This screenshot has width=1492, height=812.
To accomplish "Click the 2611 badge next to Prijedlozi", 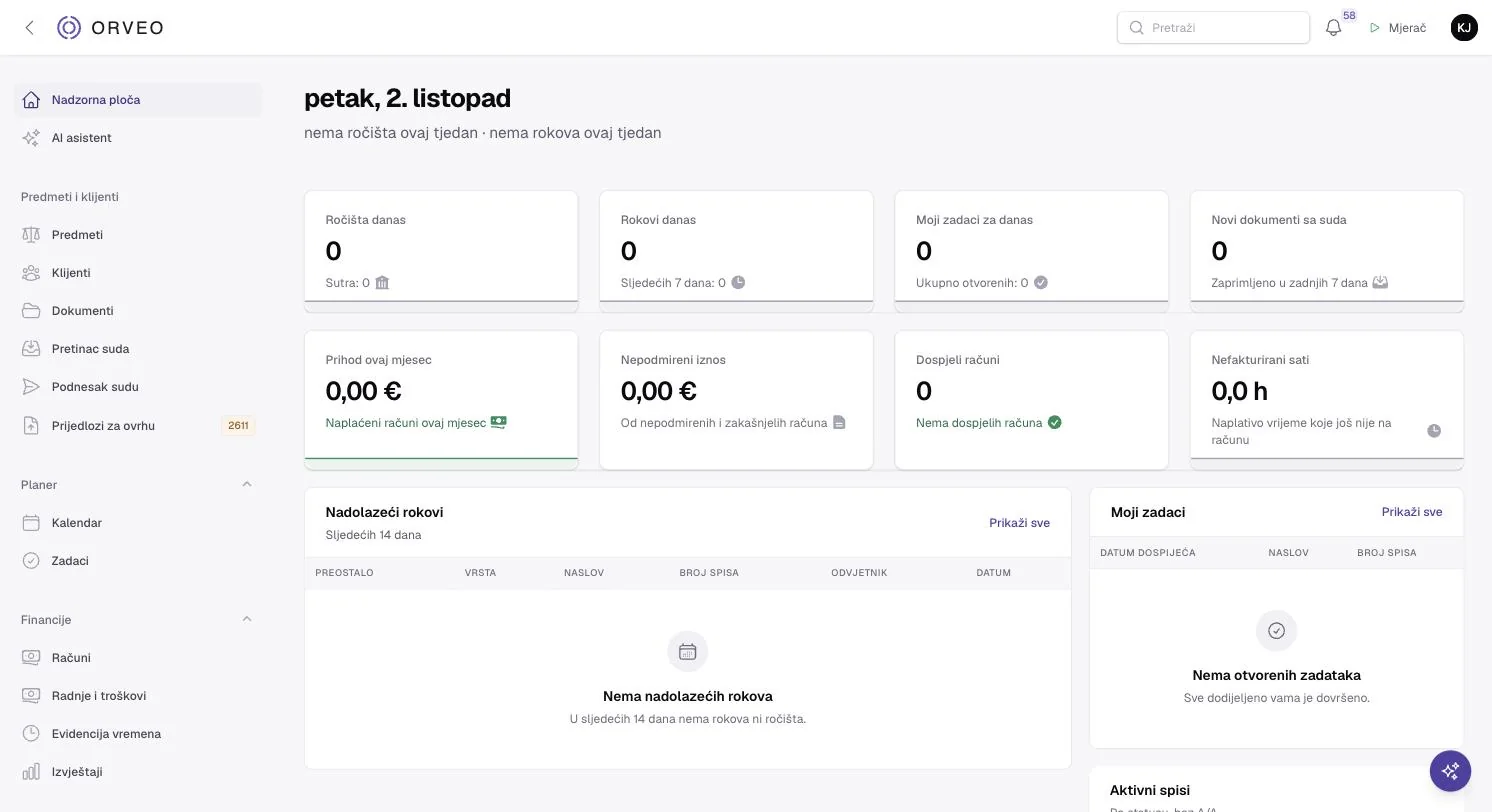I will pyautogui.click(x=238, y=426).
